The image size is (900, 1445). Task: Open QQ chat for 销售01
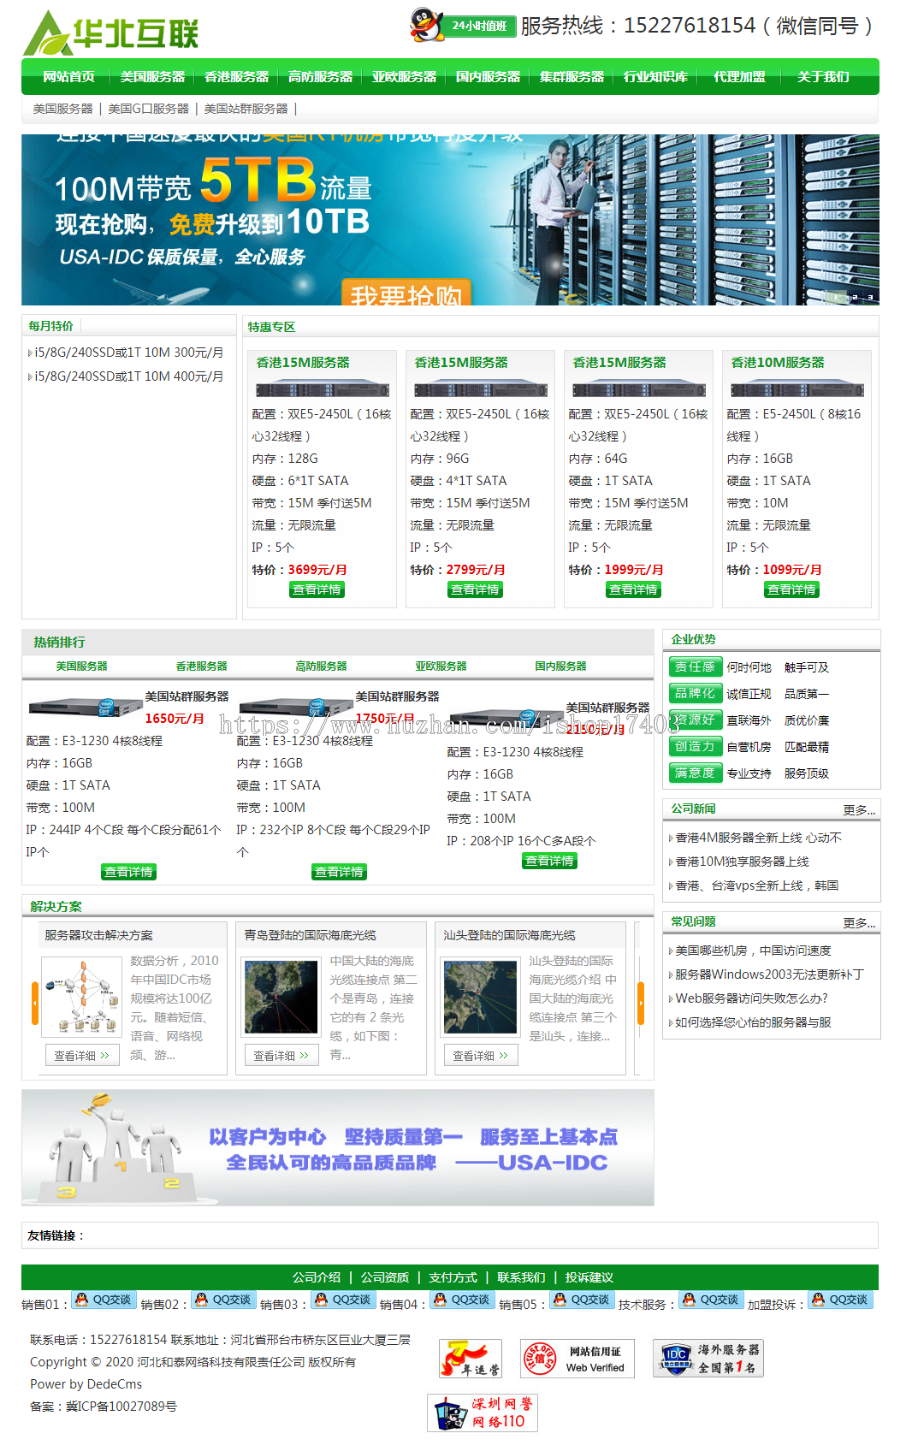click(x=103, y=1300)
